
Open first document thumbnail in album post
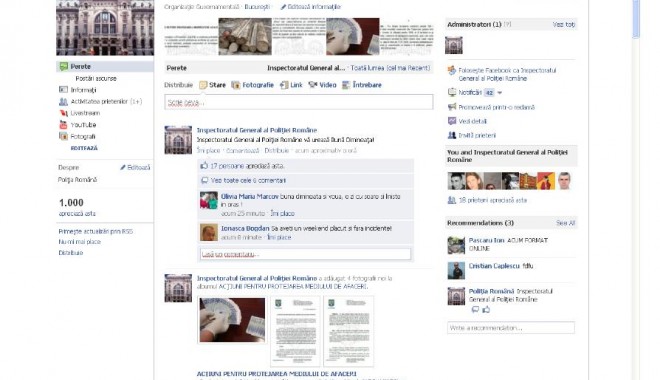[x=295, y=331]
